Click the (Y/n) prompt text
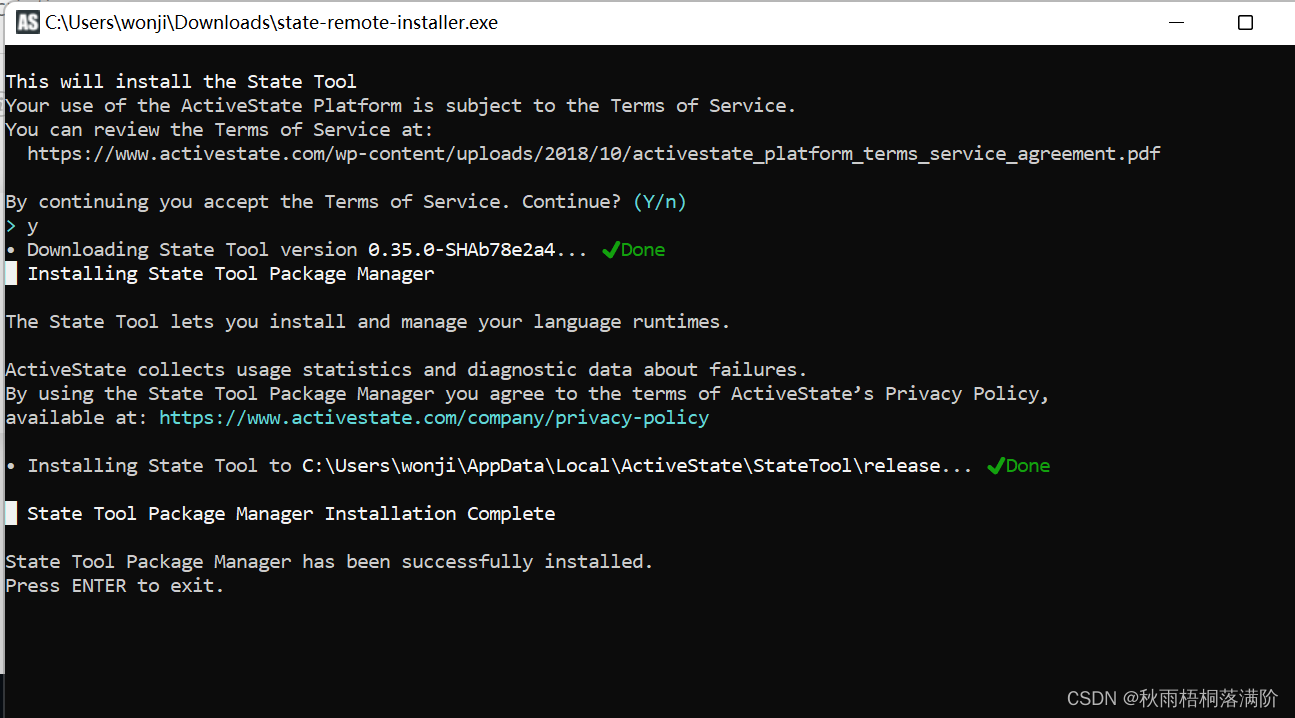The width and height of the screenshot is (1295, 718). pos(660,202)
